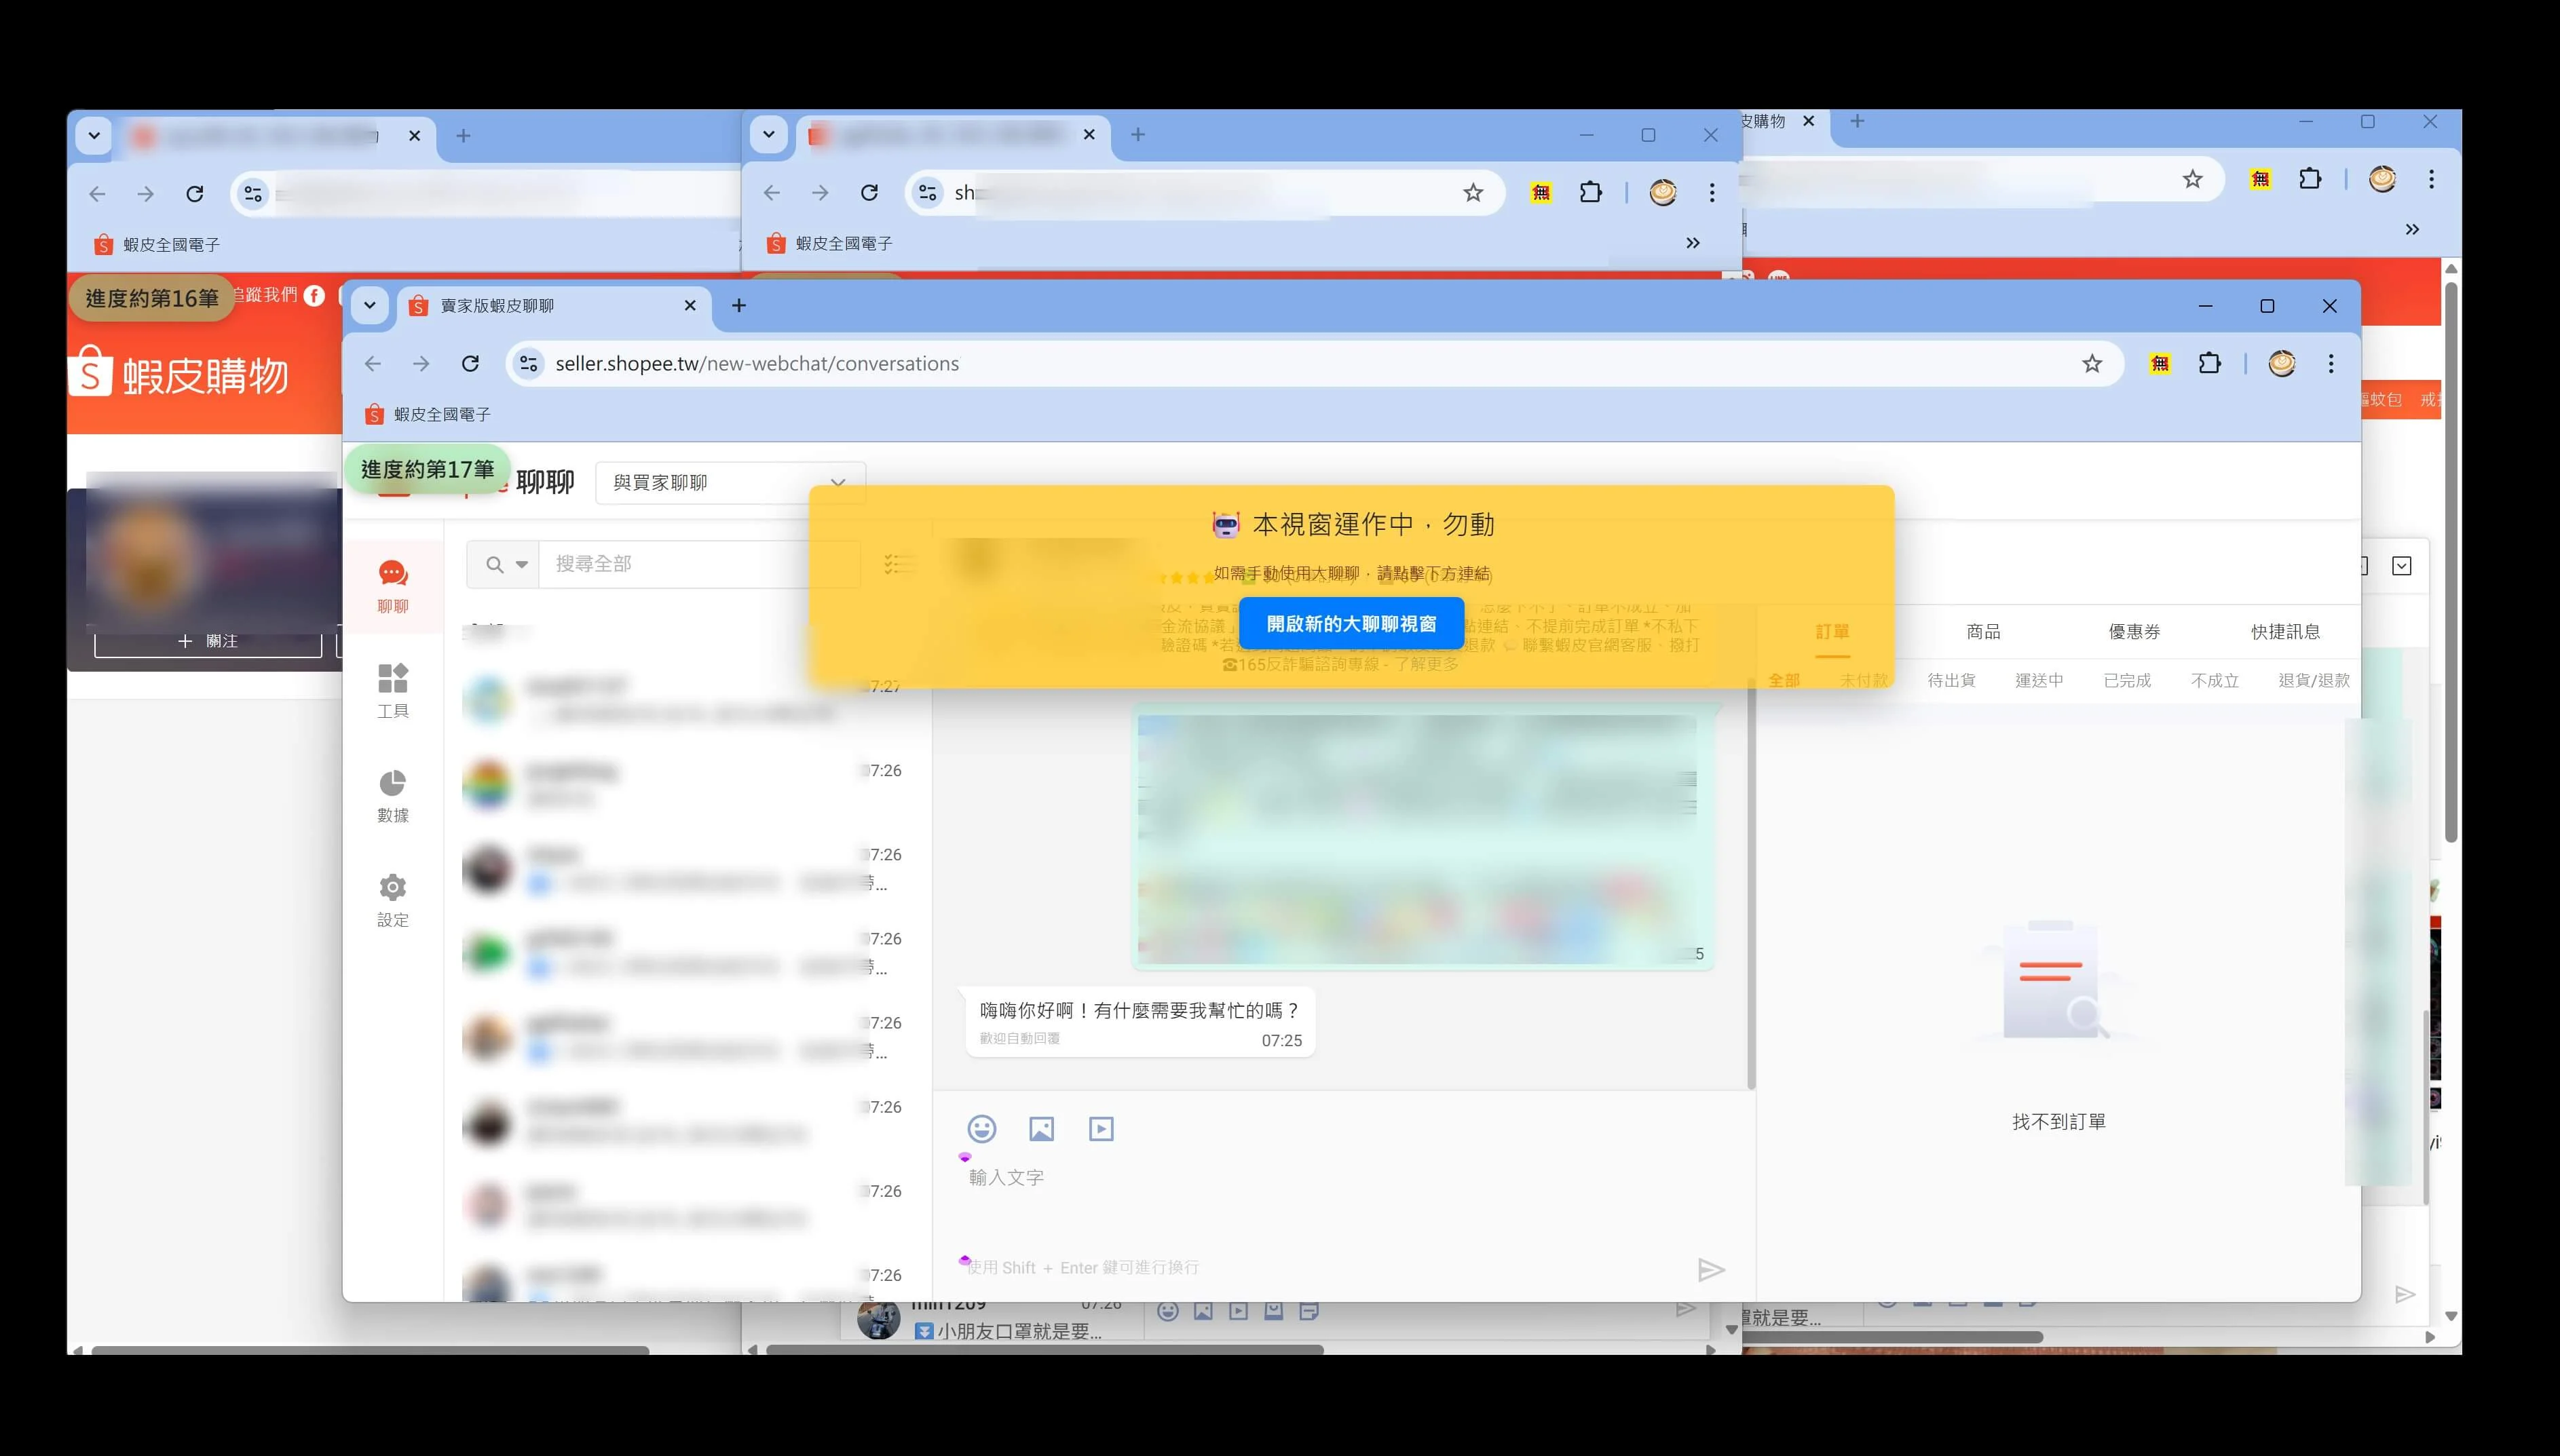Open 蝦皮全國電子 bookmark in middle window
This screenshot has width=2560, height=1456.
click(x=830, y=243)
